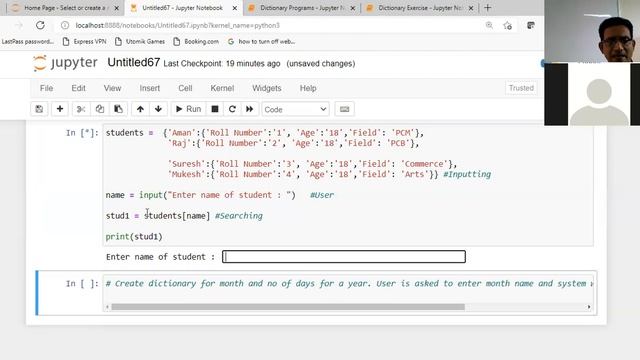Click the save and checkpoint icon
Image resolution: width=640 pixels, height=360 pixels.
point(39,109)
